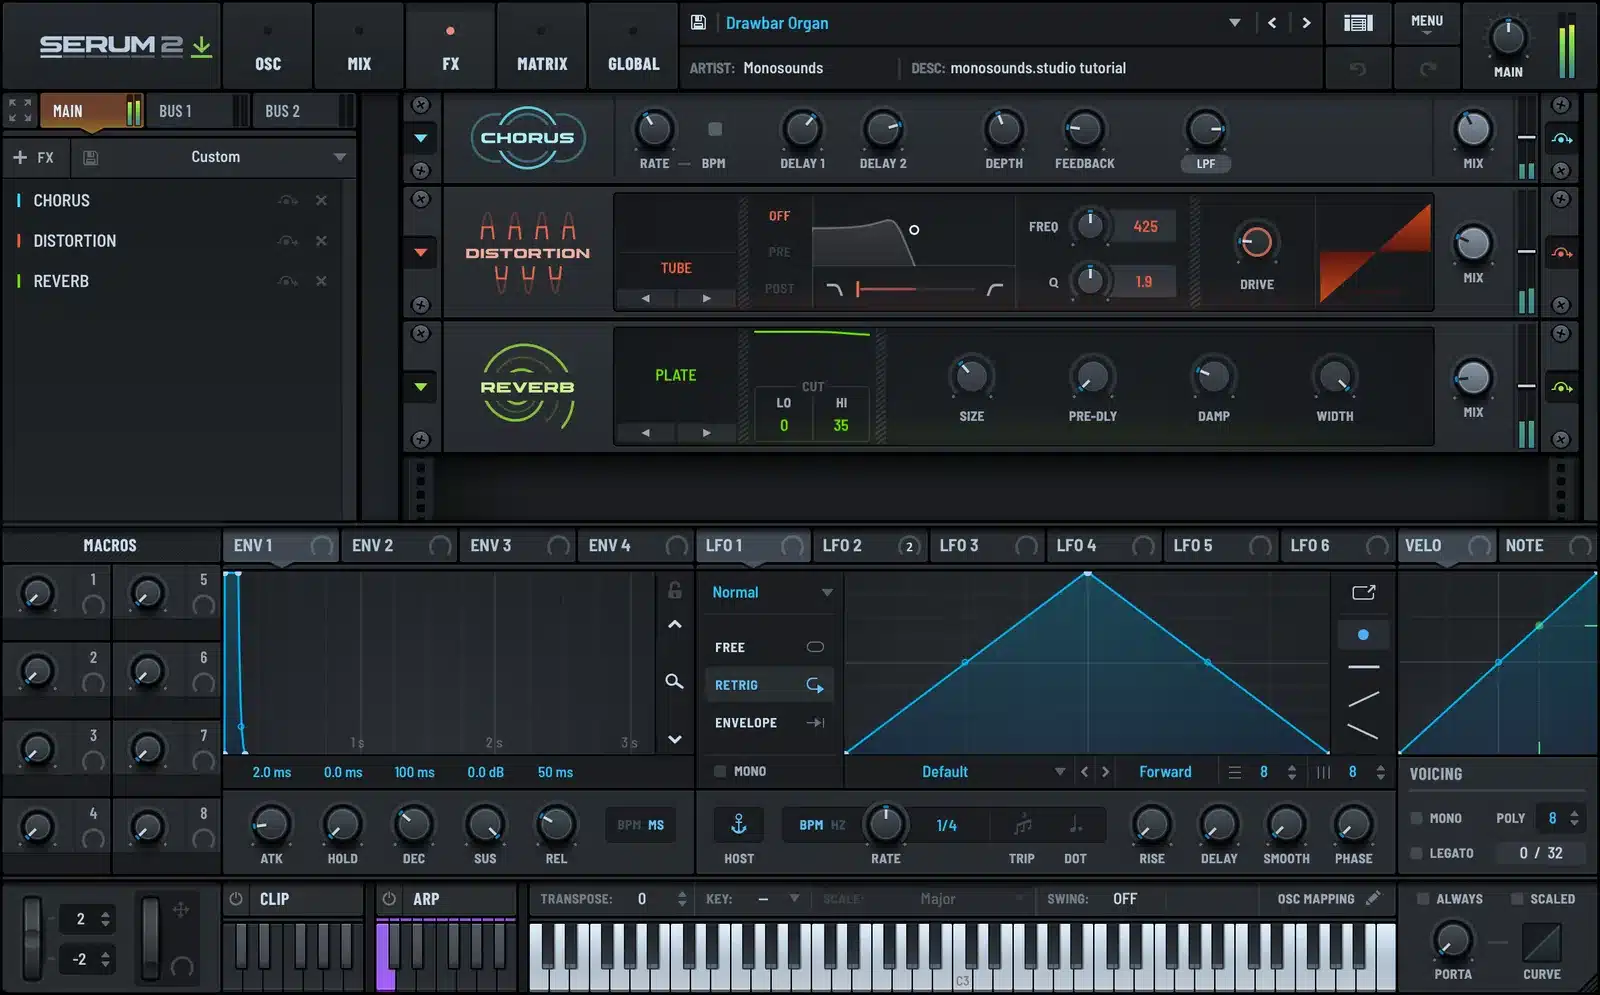Screen dimensions: 1600x995
Task: Toggle the SCALED portamento checkbox
Action: click(x=1517, y=899)
